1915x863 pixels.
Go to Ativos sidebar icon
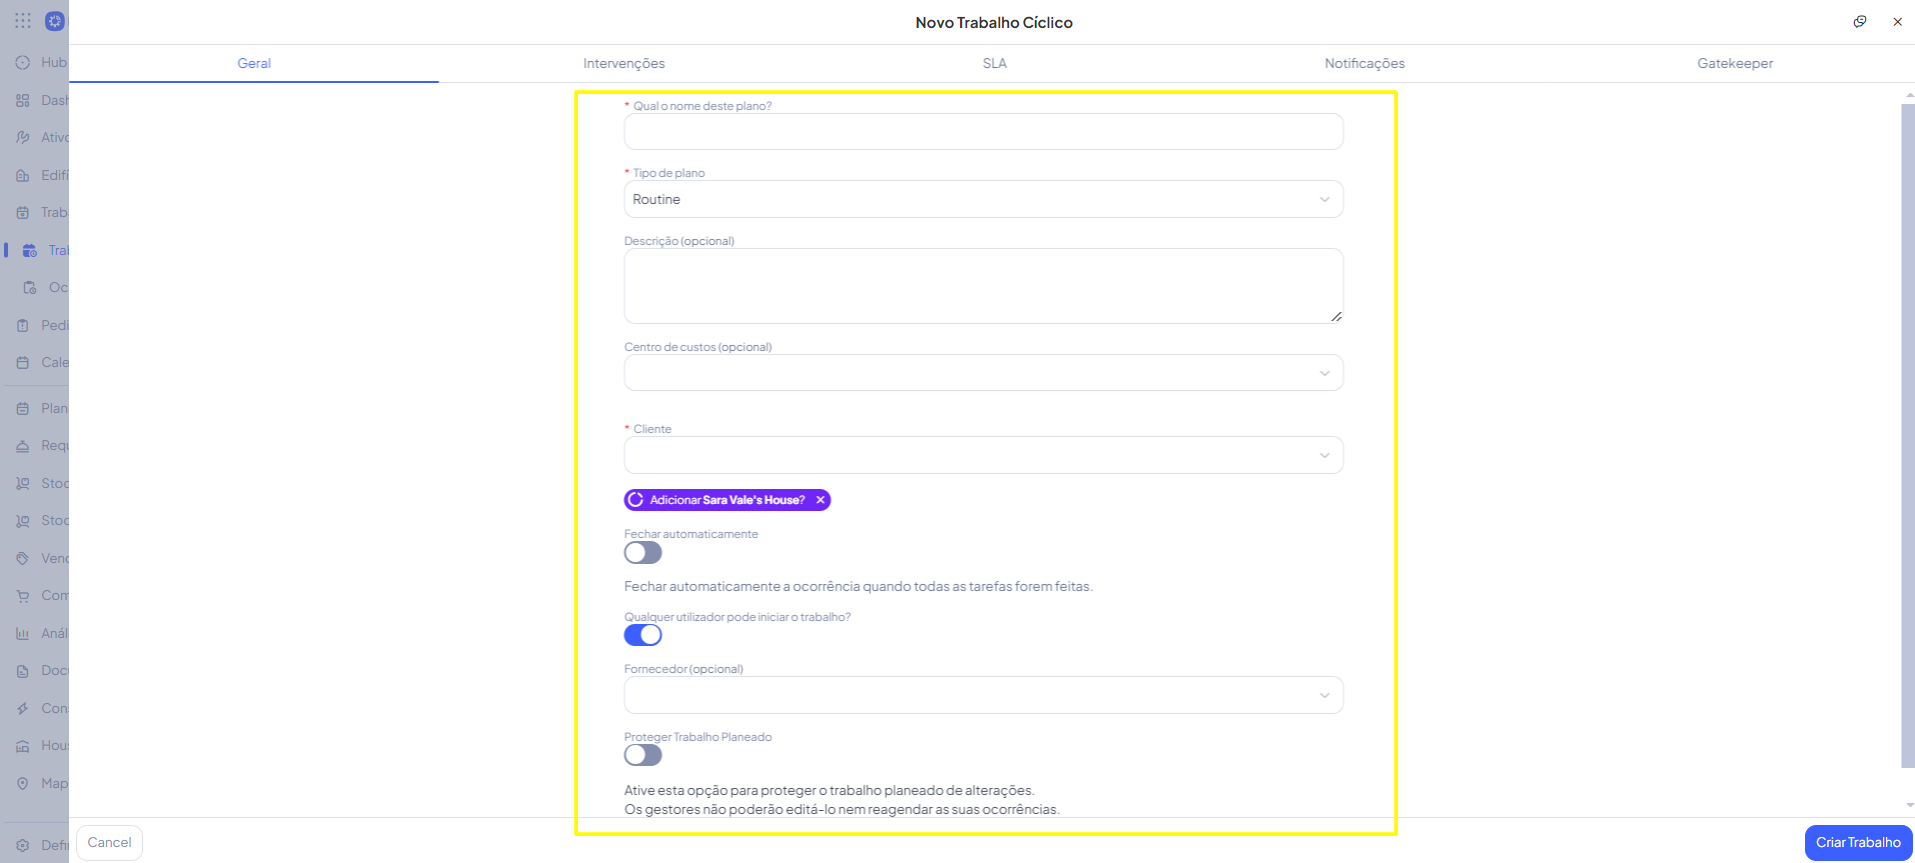[x=23, y=138]
